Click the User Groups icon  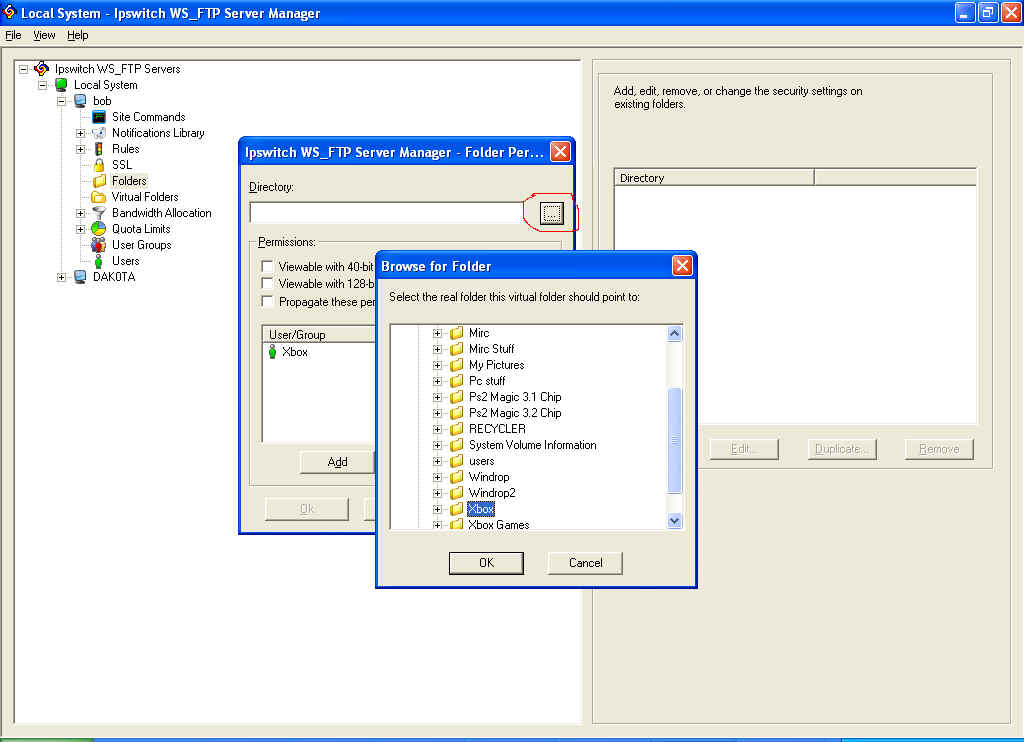click(x=99, y=245)
